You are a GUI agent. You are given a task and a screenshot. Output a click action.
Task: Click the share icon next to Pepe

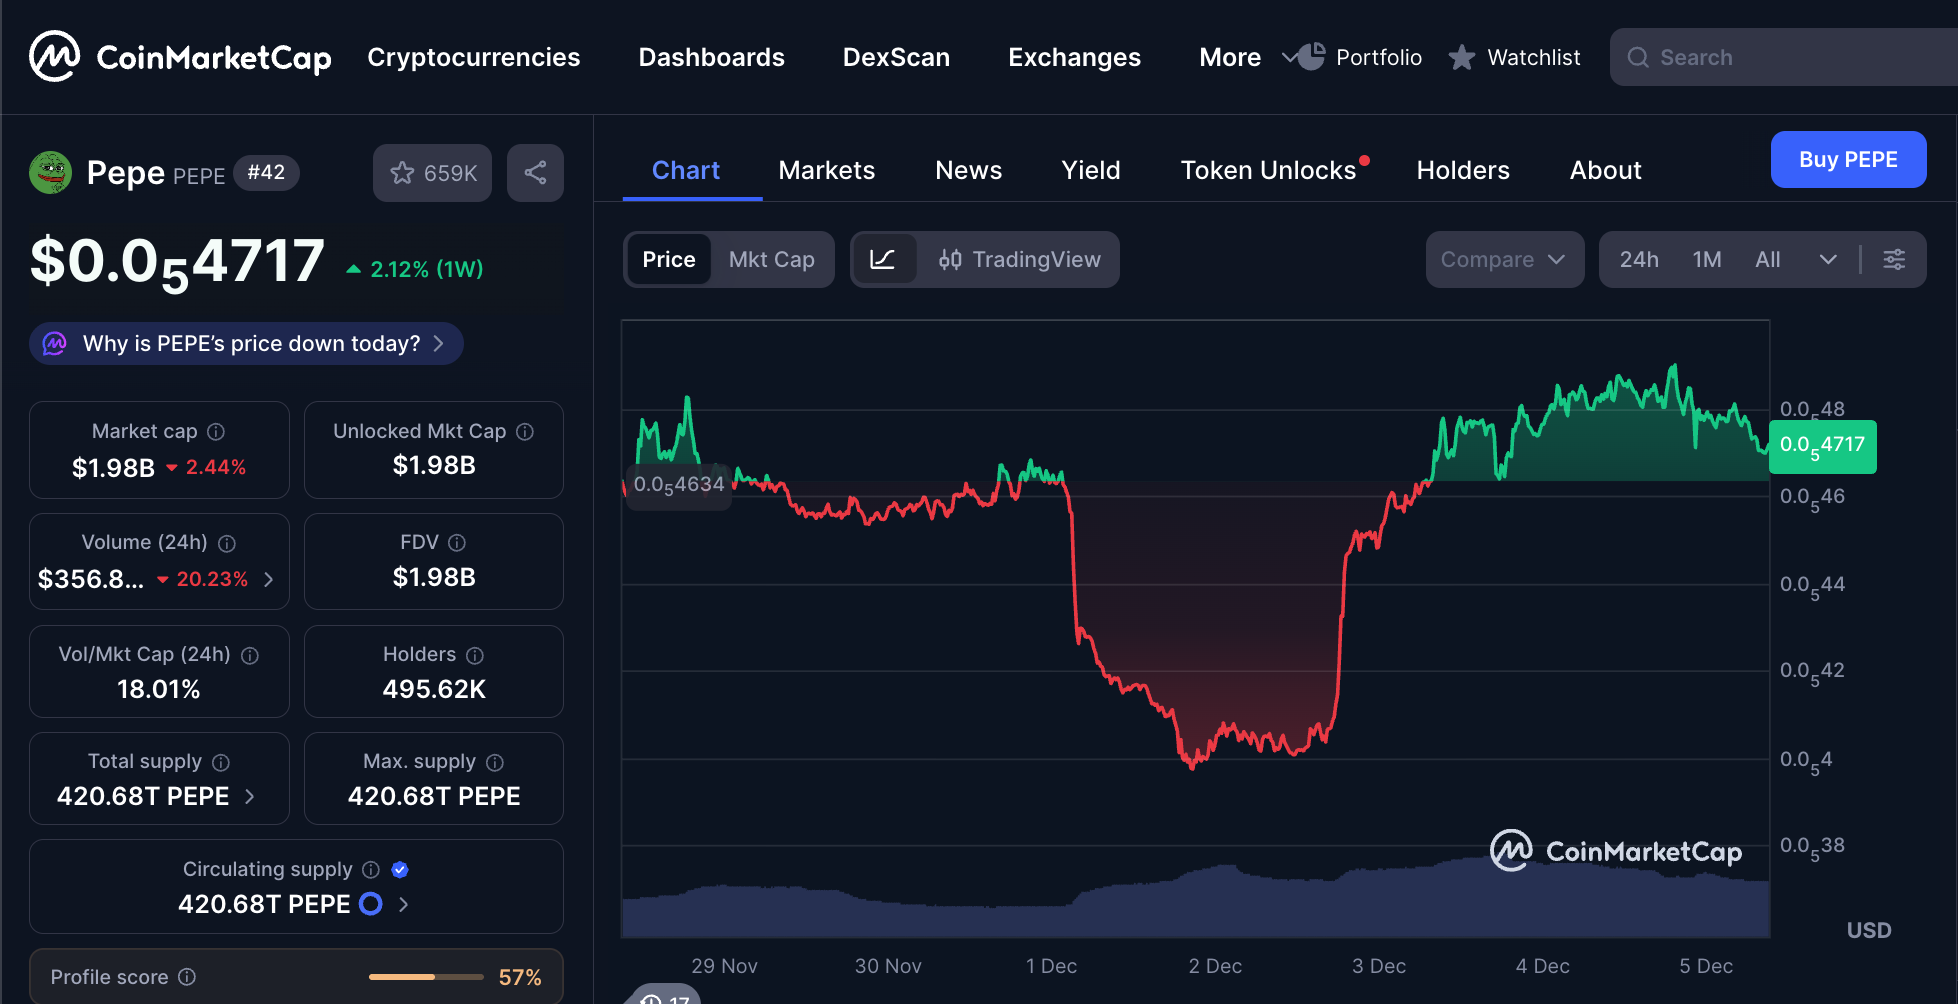(535, 173)
